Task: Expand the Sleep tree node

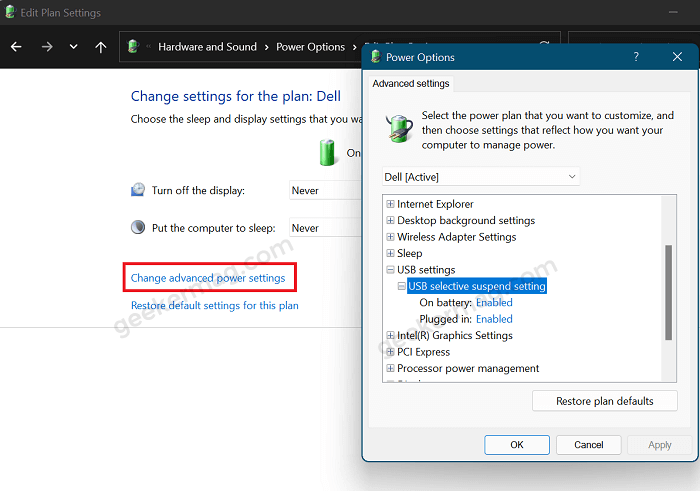Action: tap(390, 253)
